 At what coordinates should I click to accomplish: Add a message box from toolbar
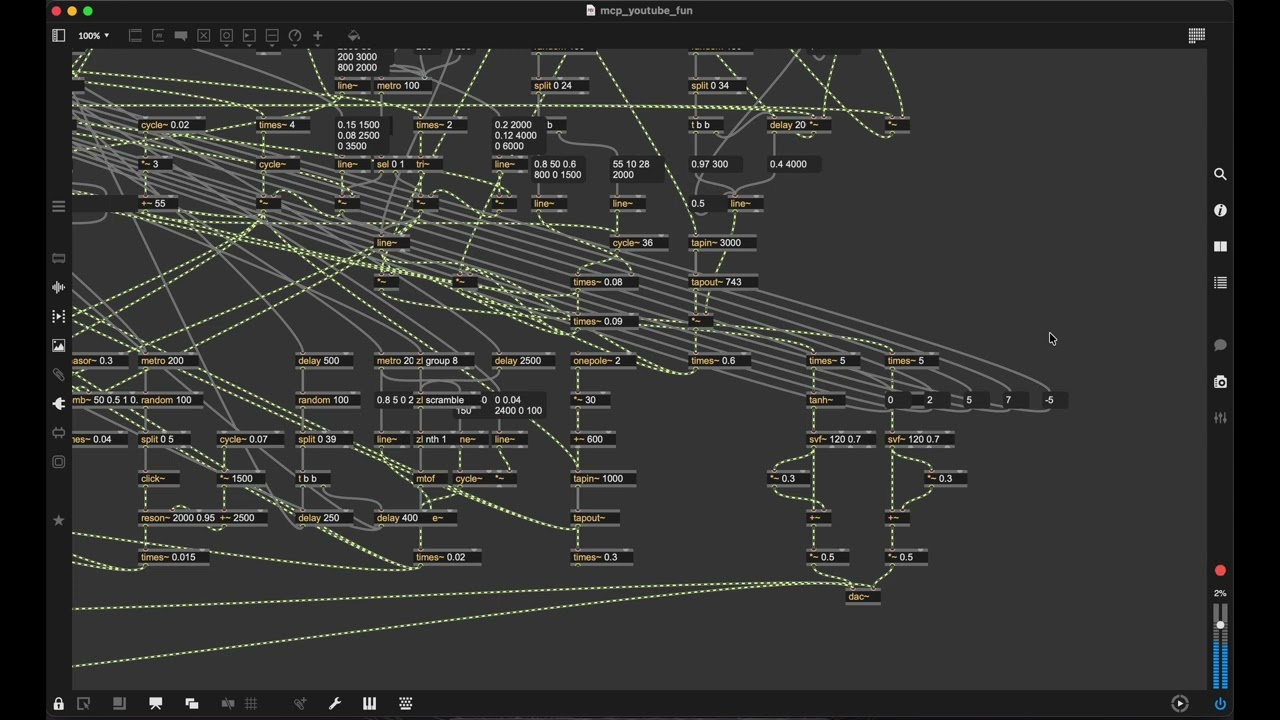[x=158, y=35]
